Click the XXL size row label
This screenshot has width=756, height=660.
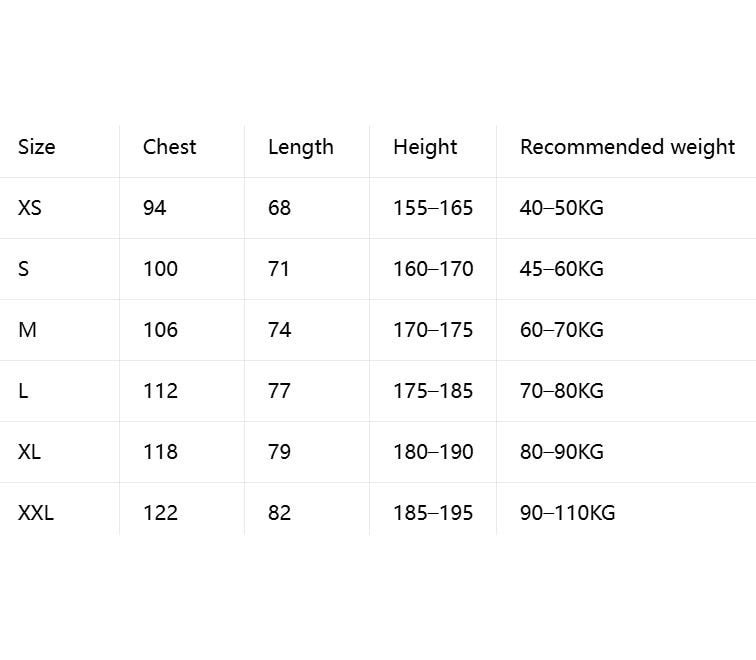click(36, 513)
